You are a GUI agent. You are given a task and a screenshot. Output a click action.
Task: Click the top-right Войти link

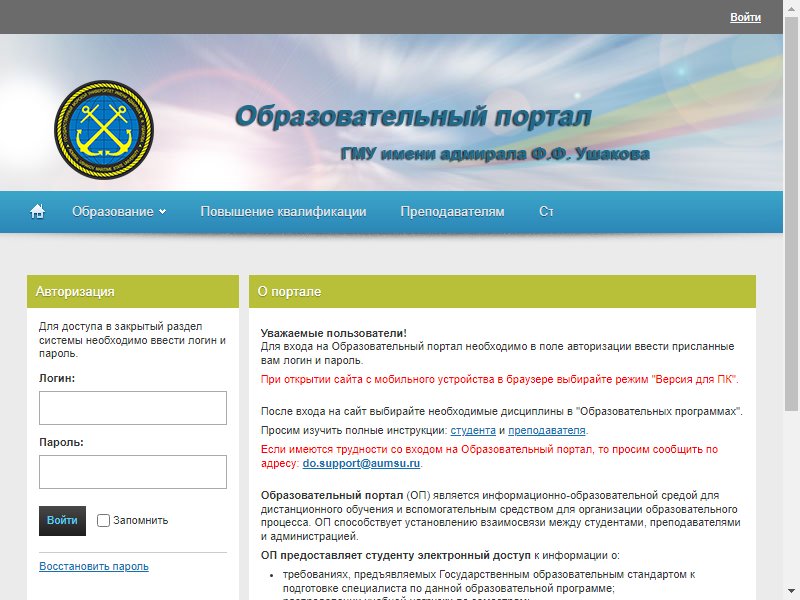pos(745,17)
